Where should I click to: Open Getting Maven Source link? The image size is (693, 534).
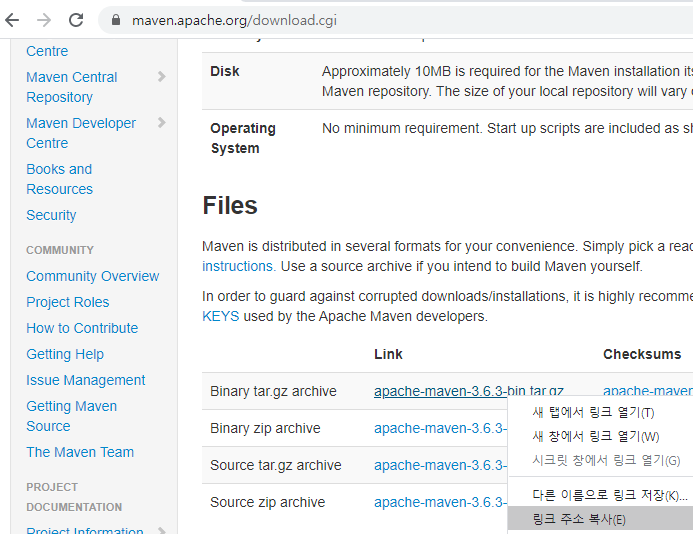72,416
